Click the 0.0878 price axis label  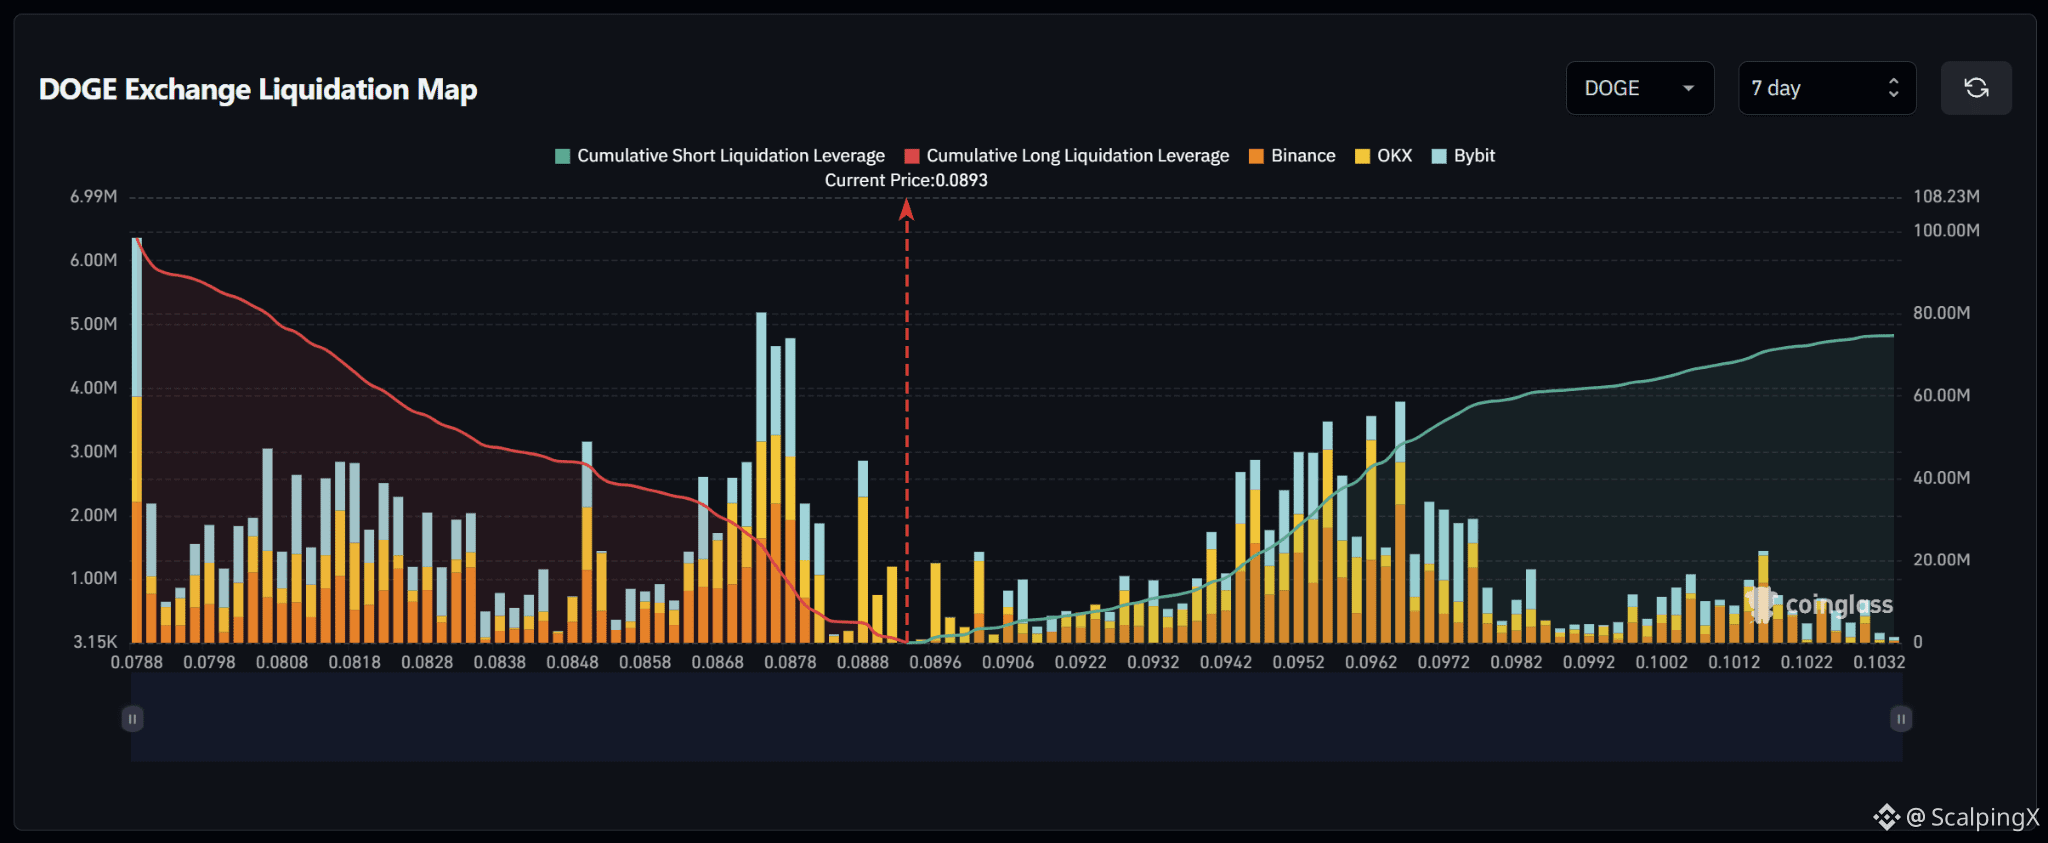coord(790,662)
